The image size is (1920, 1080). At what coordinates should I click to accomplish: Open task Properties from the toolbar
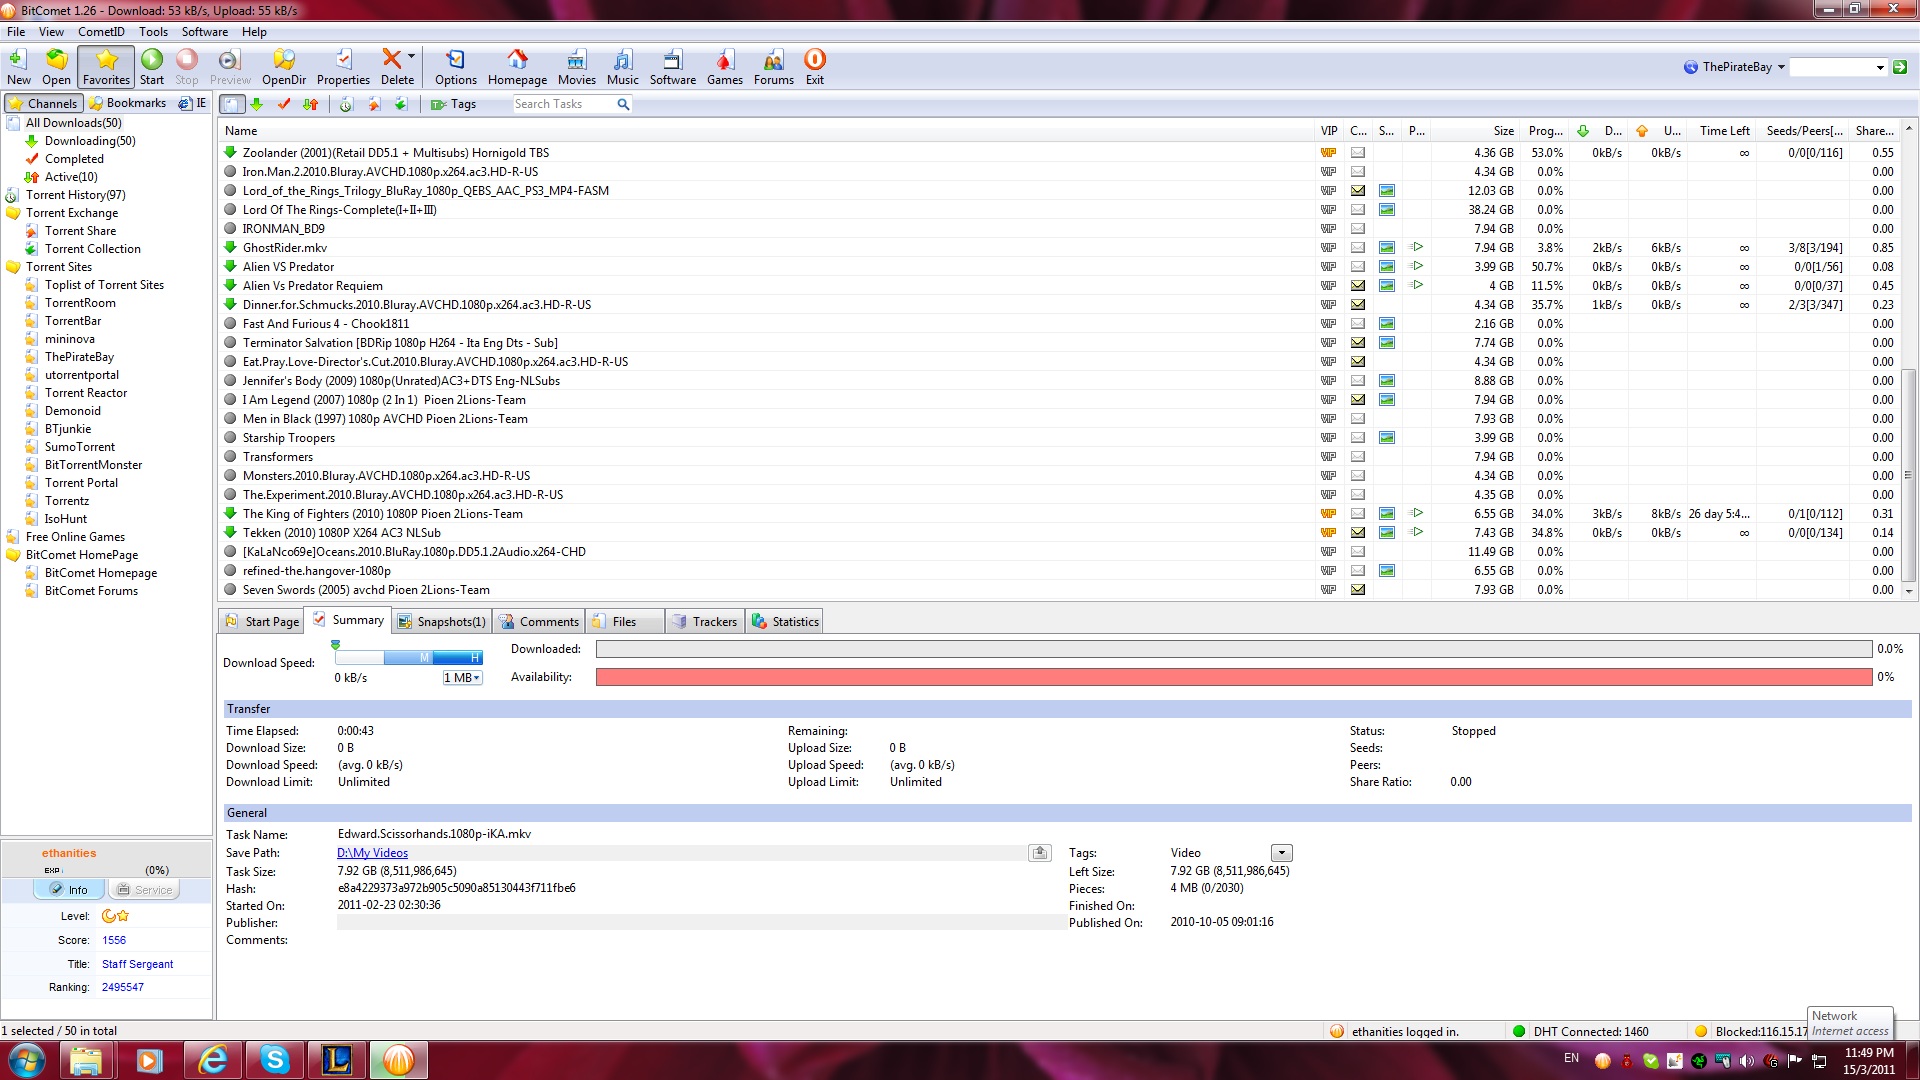[343, 67]
